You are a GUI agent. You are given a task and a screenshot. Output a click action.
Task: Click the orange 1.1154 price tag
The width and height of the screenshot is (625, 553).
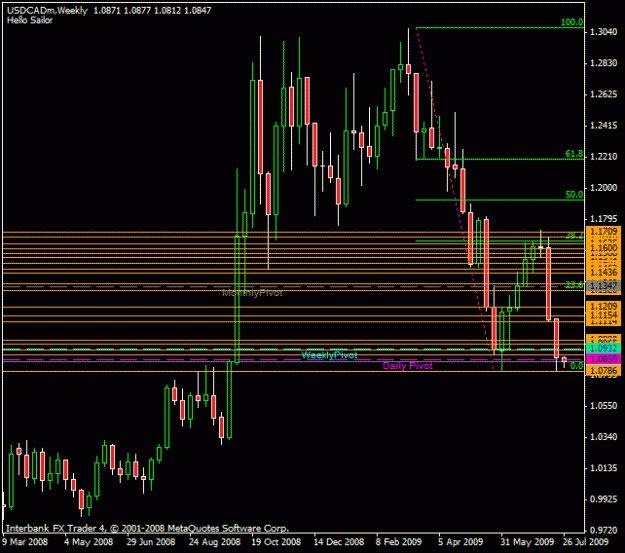pyautogui.click(x=603, y=315)
